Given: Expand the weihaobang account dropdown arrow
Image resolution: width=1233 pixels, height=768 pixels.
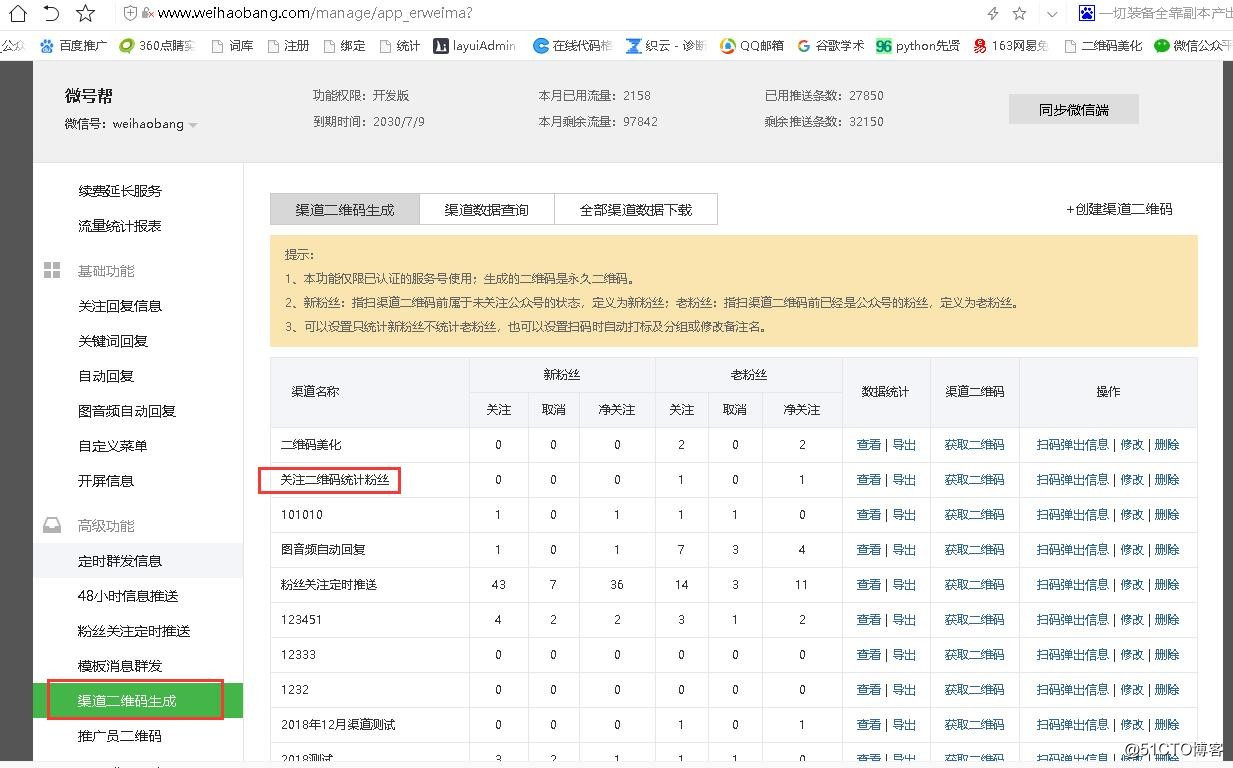Looking at the screenshot, I should pyautogui.click(x=193, y=125).
